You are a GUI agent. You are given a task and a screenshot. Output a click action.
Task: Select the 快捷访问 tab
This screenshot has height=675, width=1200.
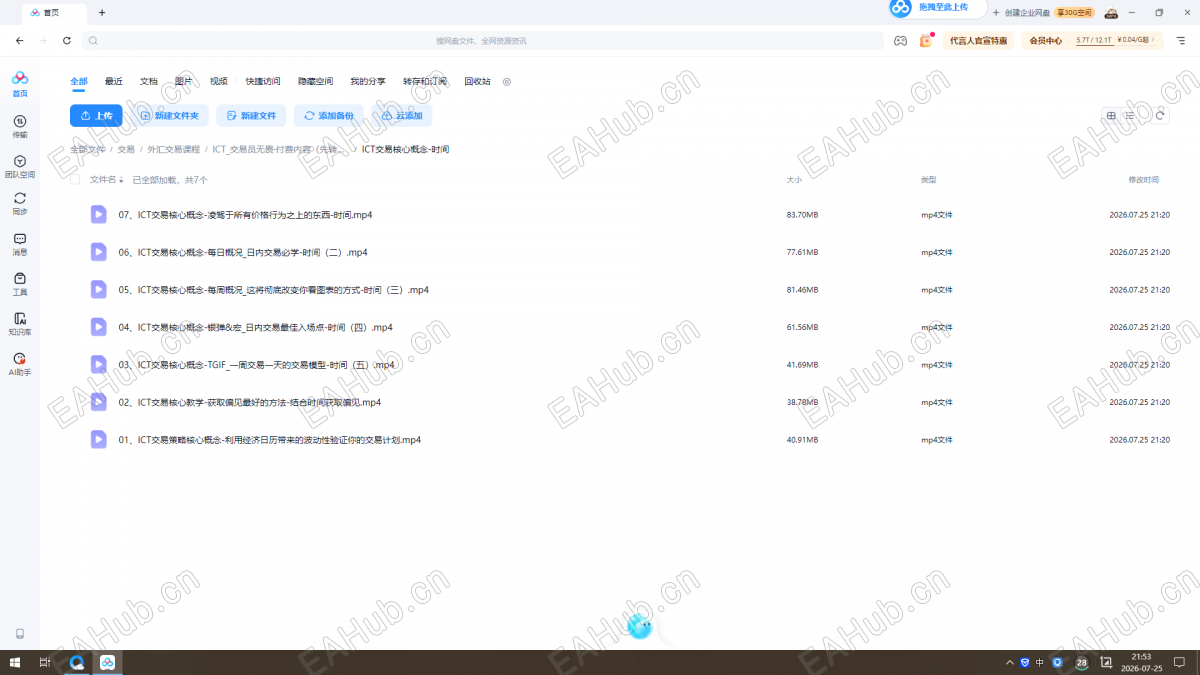point(263,81)
